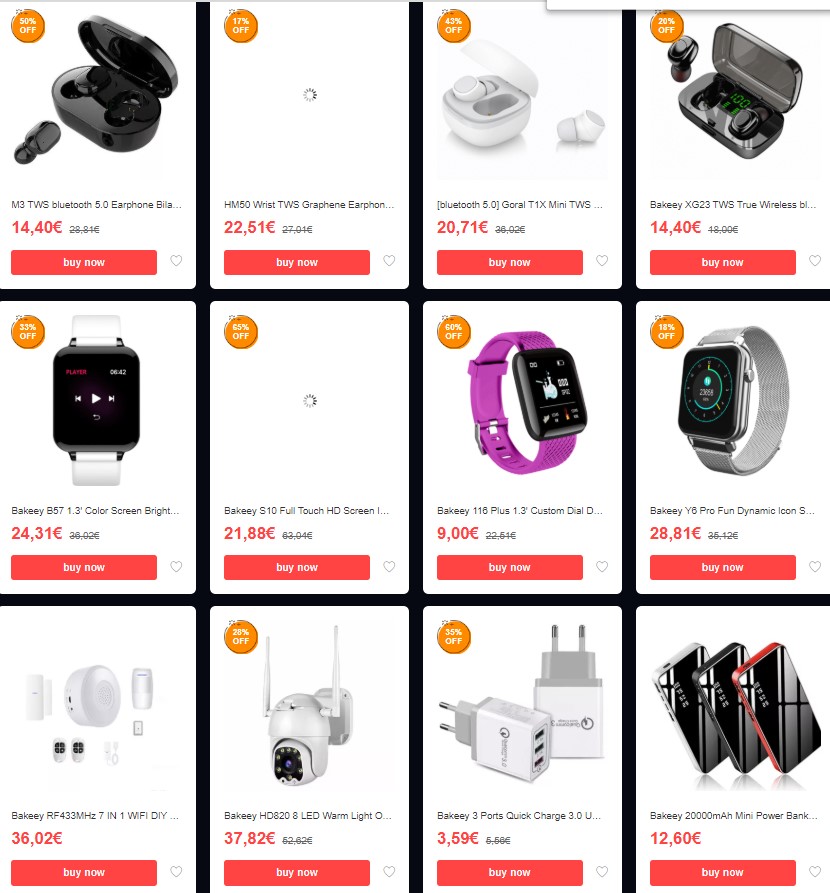The width and height of the screenshot is (830, 893).
Task: Favorite the M3 TWS earphone with heart icon
Action: (x=177, y=261)
